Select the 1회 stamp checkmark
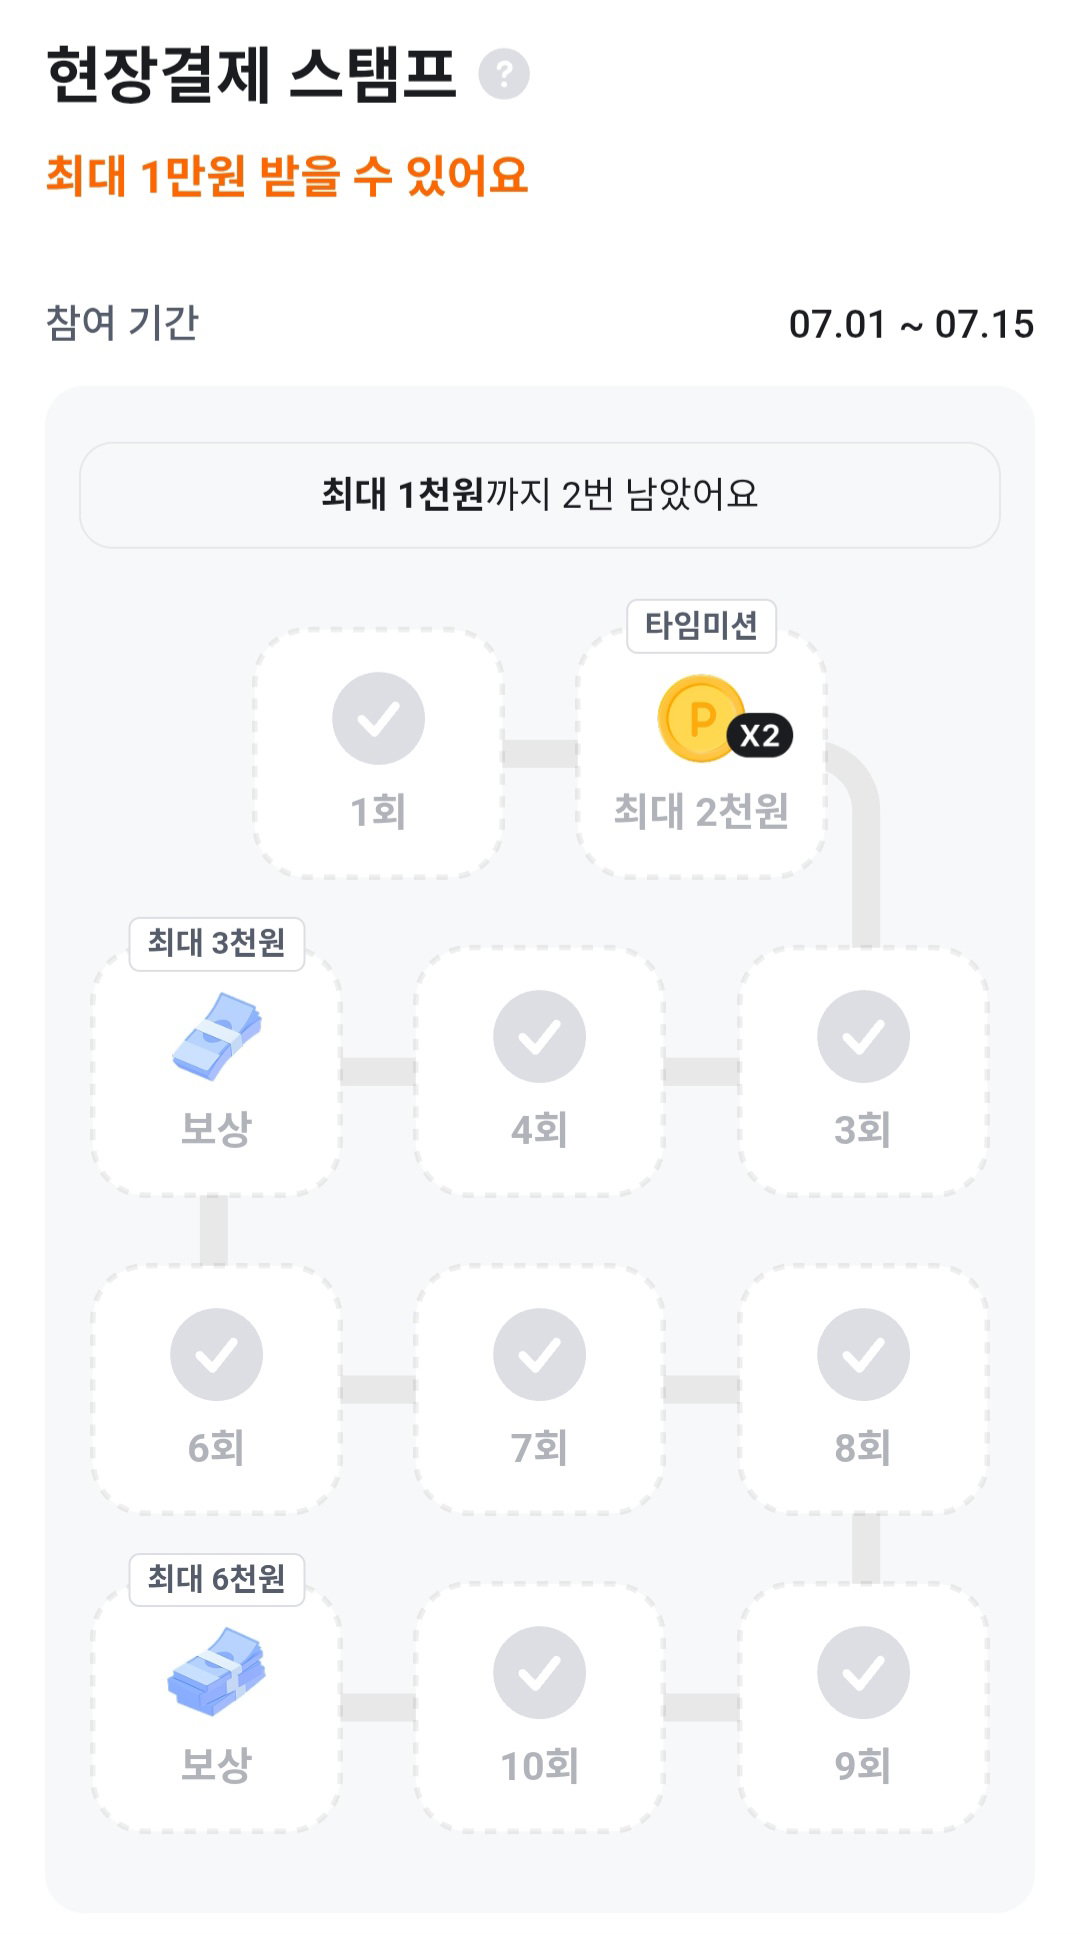 pos(378,718)
